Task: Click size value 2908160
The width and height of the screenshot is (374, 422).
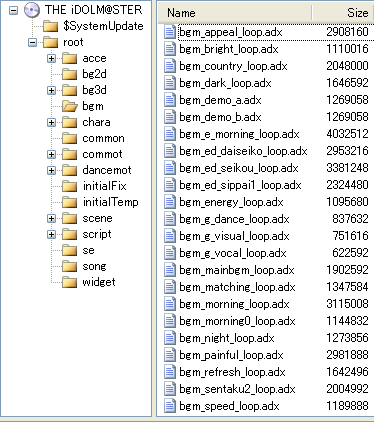Action: coord(347,32)
